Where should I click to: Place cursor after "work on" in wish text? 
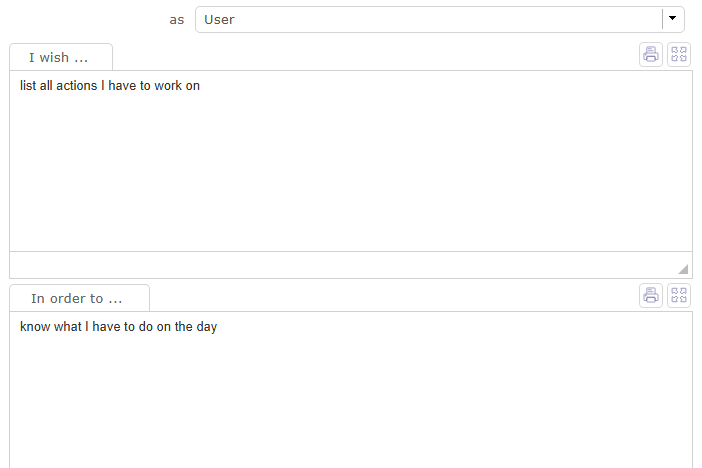point(201,86)
